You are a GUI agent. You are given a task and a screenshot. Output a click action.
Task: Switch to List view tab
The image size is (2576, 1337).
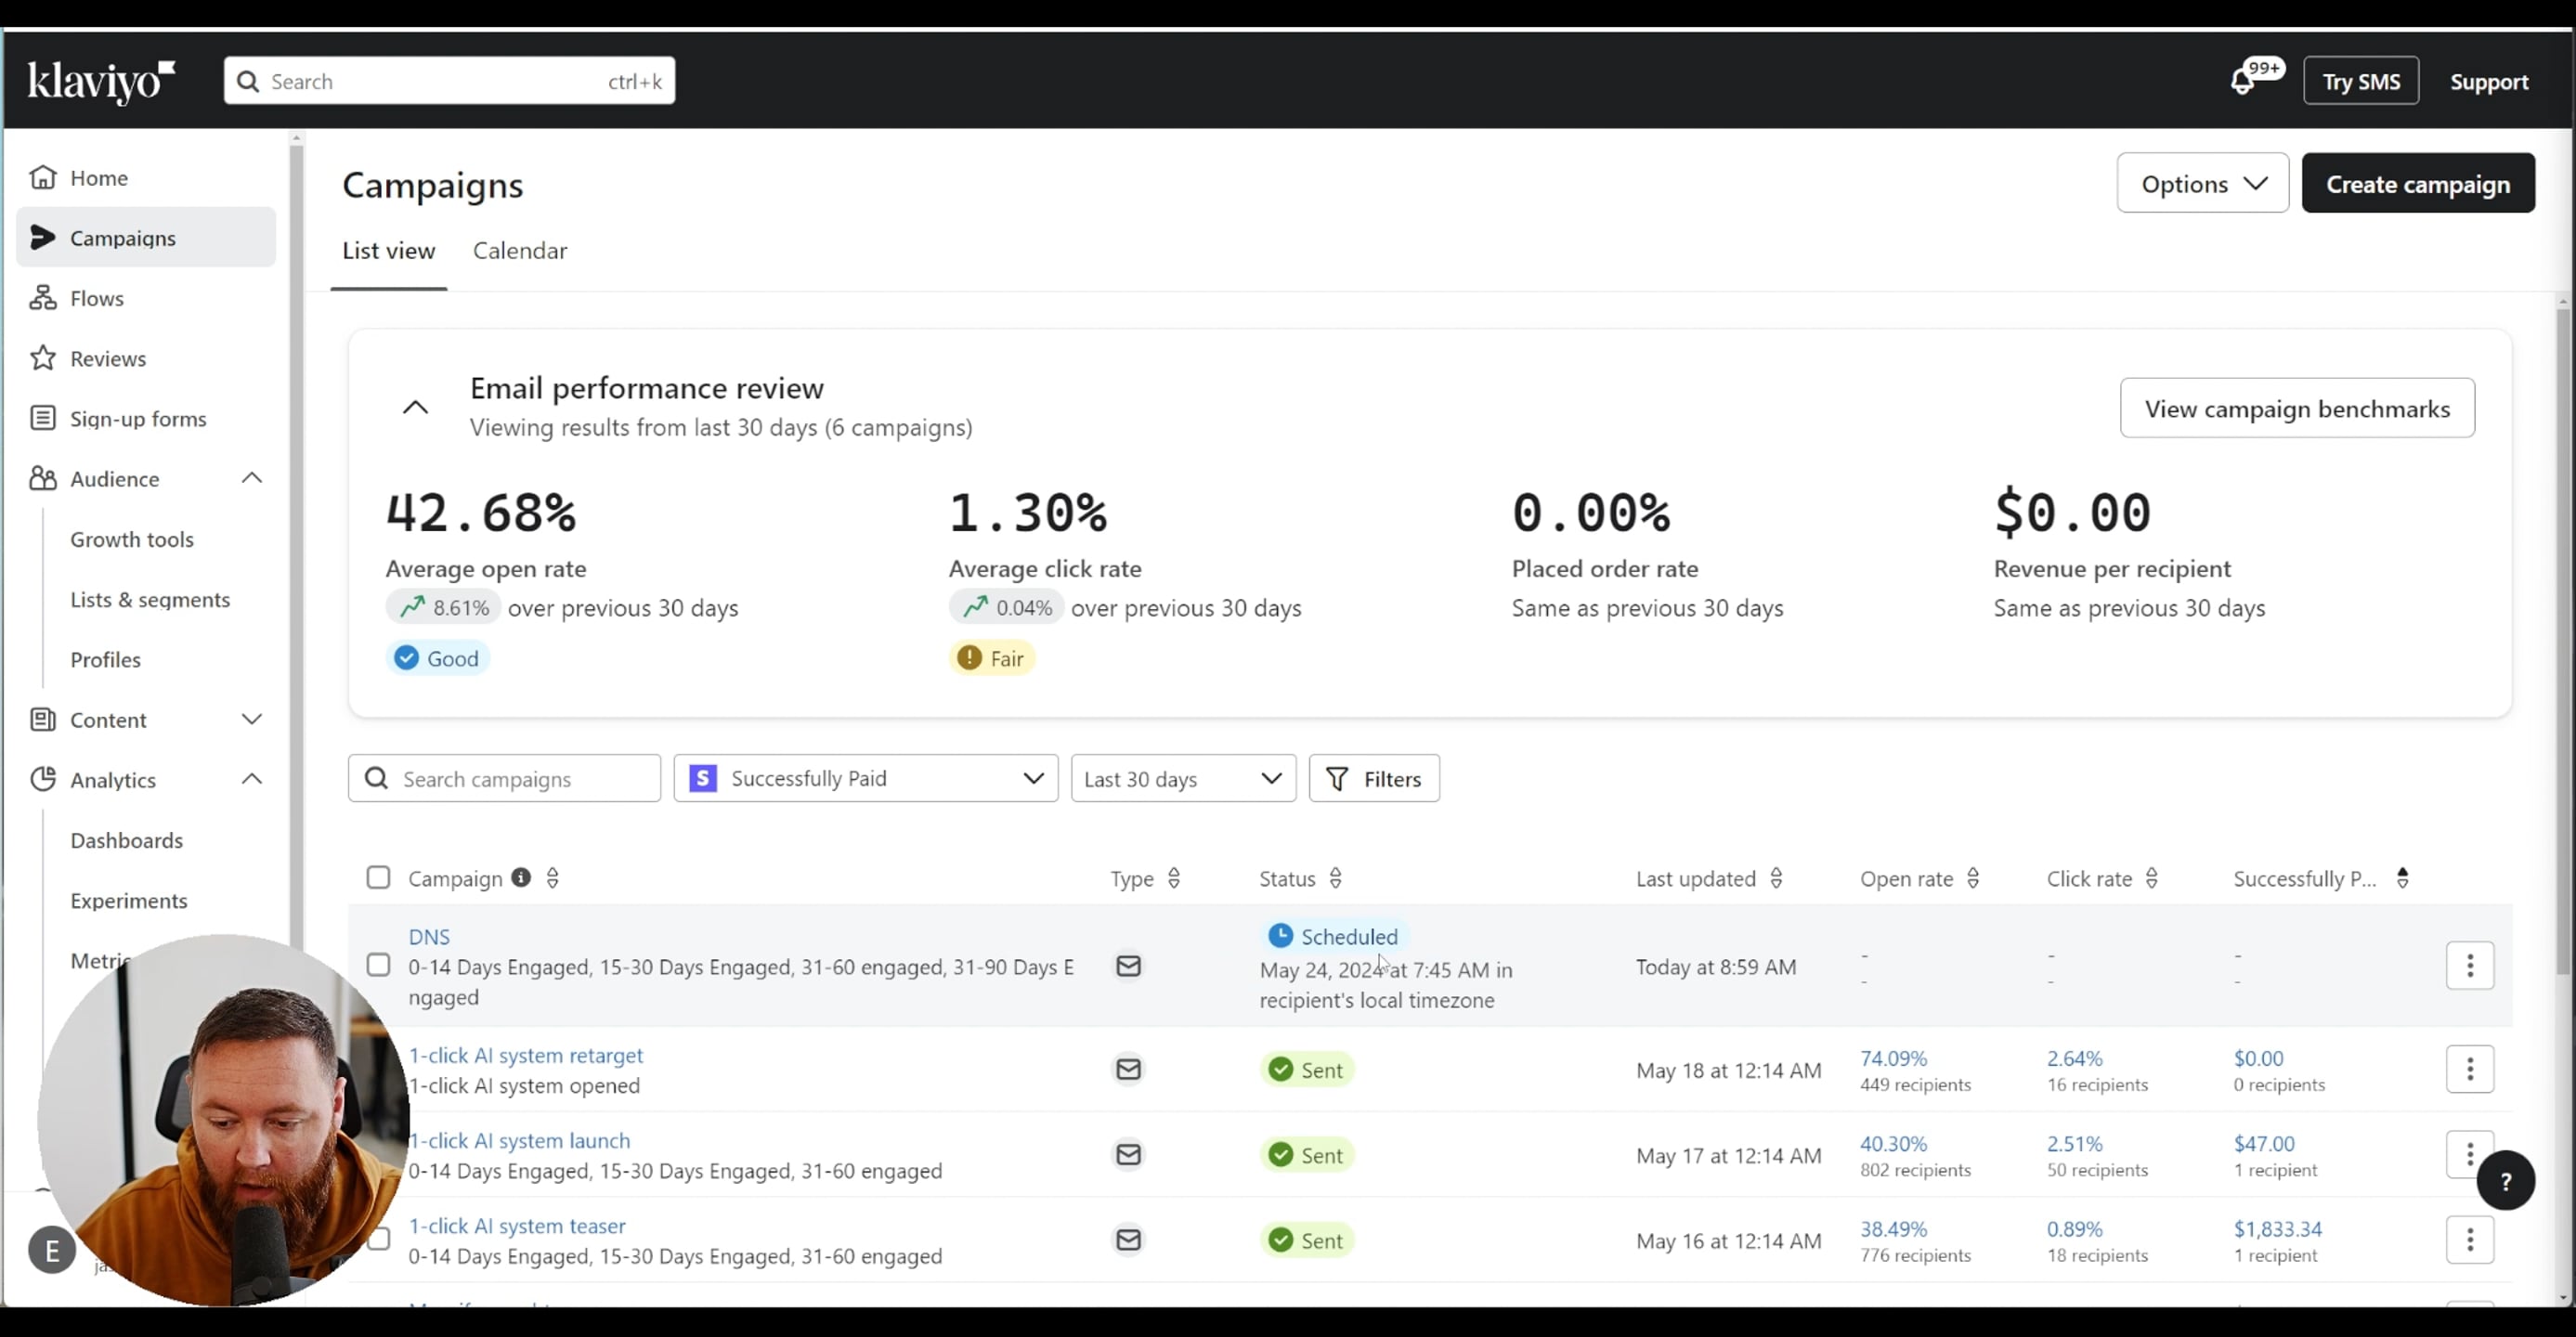click(389, 250)
